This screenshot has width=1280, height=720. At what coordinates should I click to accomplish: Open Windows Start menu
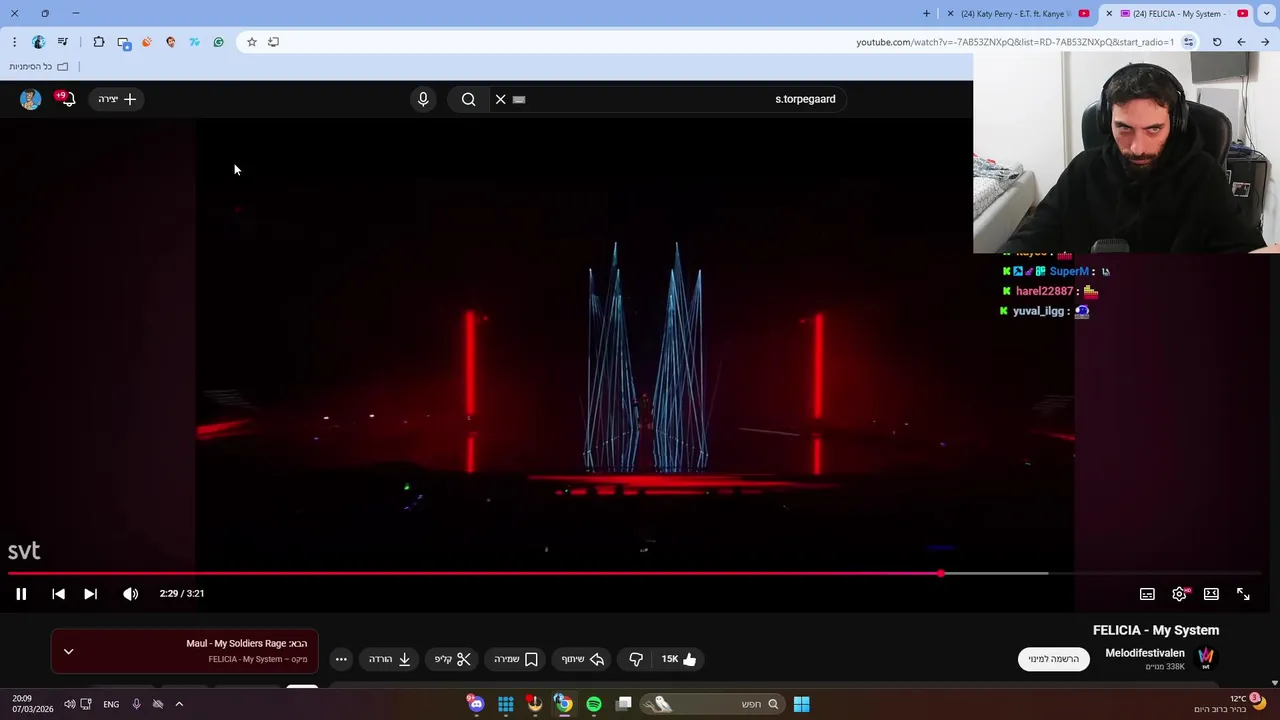click(801, 704)
